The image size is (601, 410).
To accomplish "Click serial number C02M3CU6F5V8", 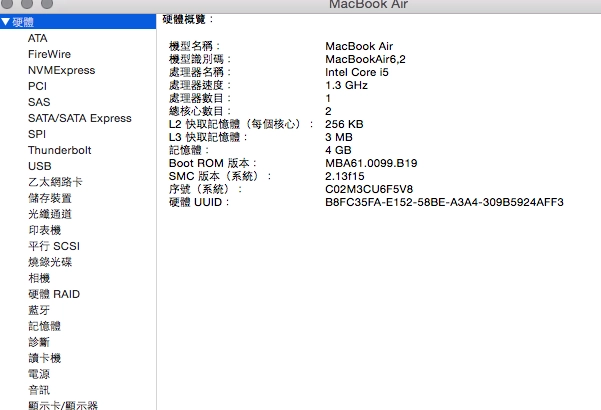I will coord(369,189).
